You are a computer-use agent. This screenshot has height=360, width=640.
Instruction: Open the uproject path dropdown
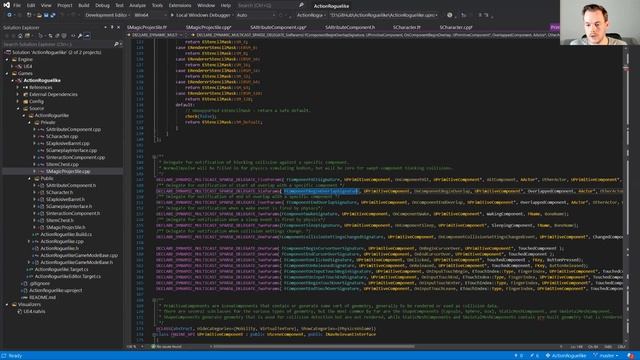click(x=384, y=15)
